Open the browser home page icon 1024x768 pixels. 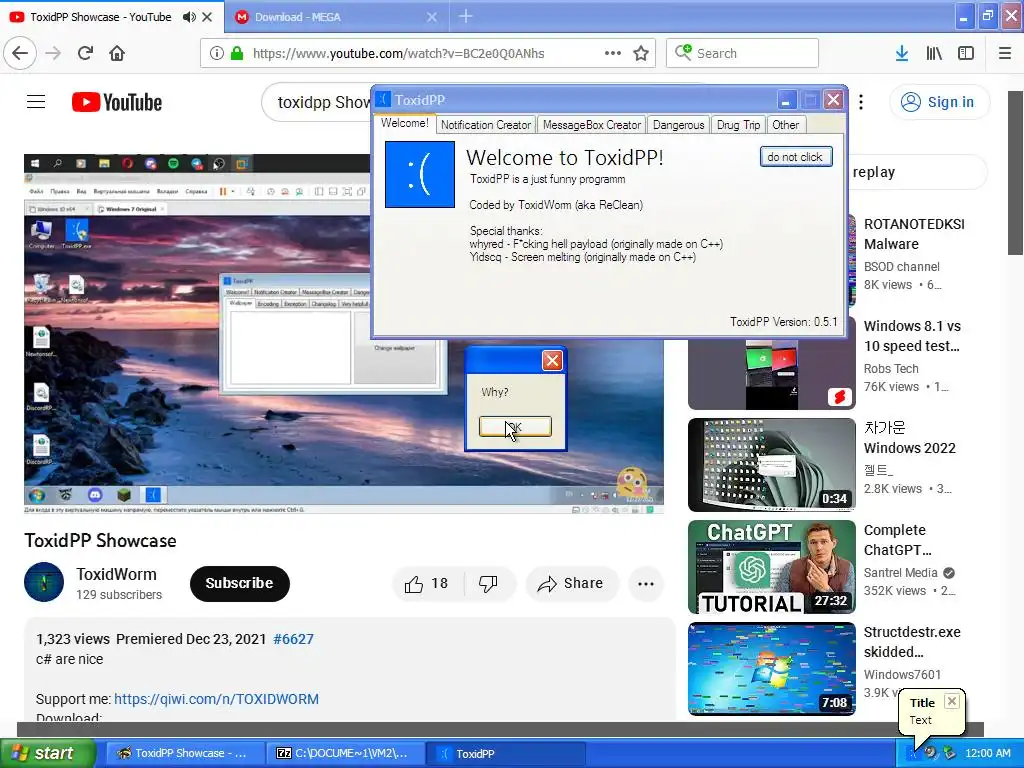click(117, 53)
